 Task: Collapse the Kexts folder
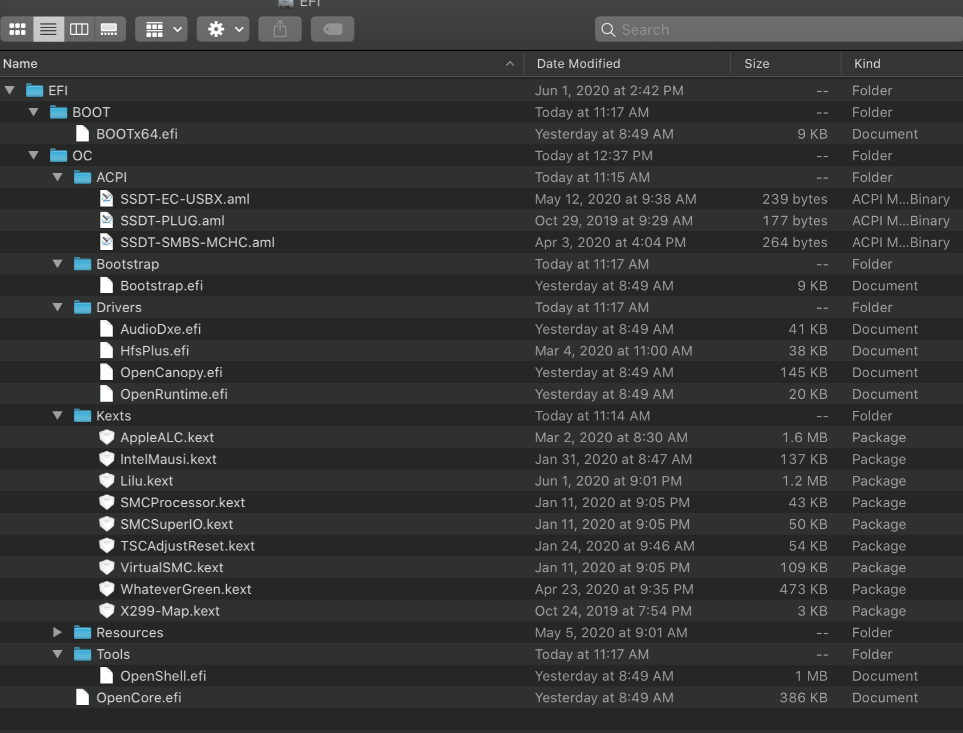(x=58, y=416)
